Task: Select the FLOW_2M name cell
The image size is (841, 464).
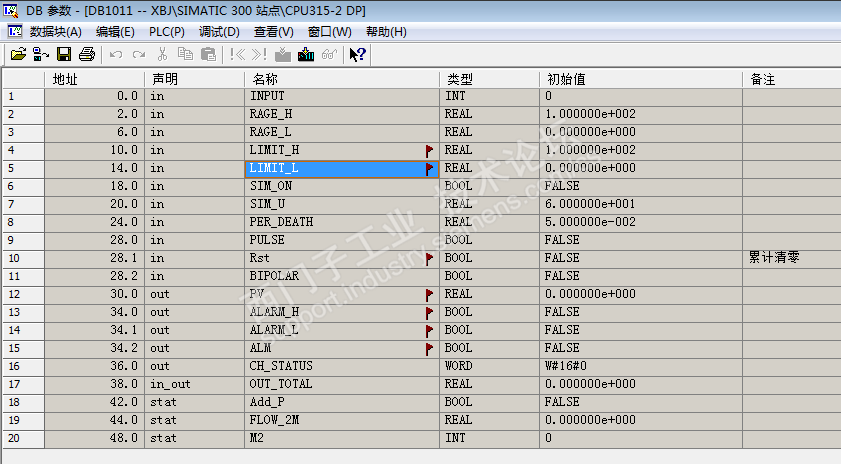Action: (342, 421)
